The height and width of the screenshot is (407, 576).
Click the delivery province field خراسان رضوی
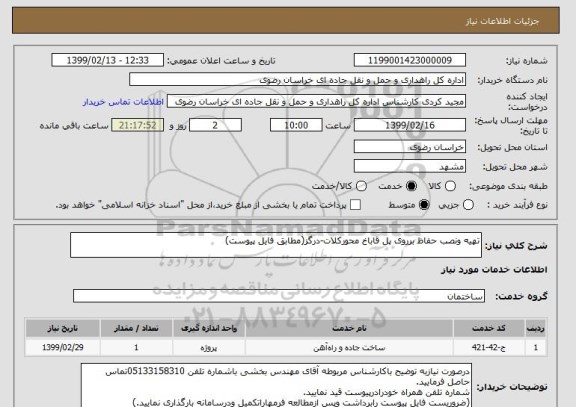(x=410, y=147)
